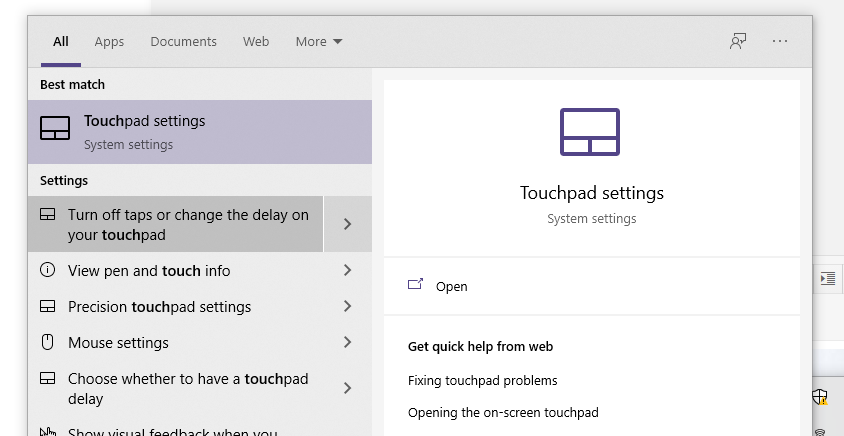This screenshot has width=844, height=436.
Task: Click the feedback icon in search header
Action: point(738,41)
